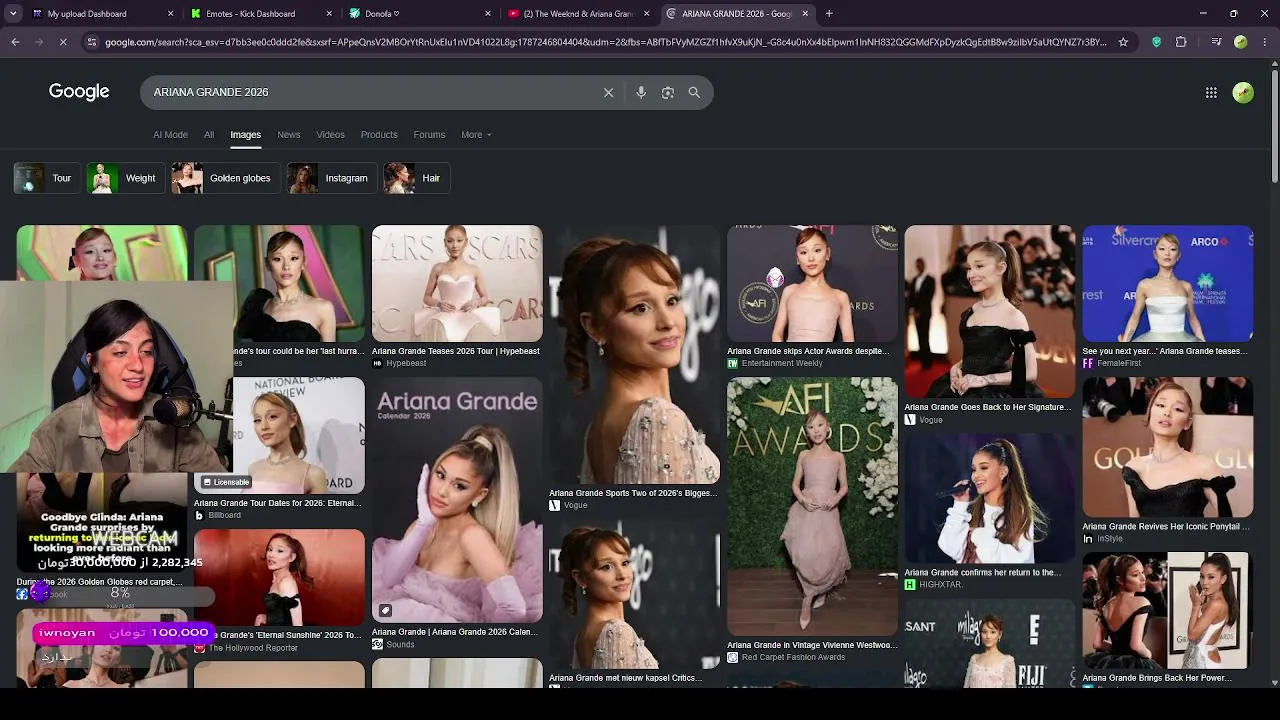Open the Chrome profile avatar in toolbar
This screenshot has height=720, width=1280.
(x=1241, y=42)
